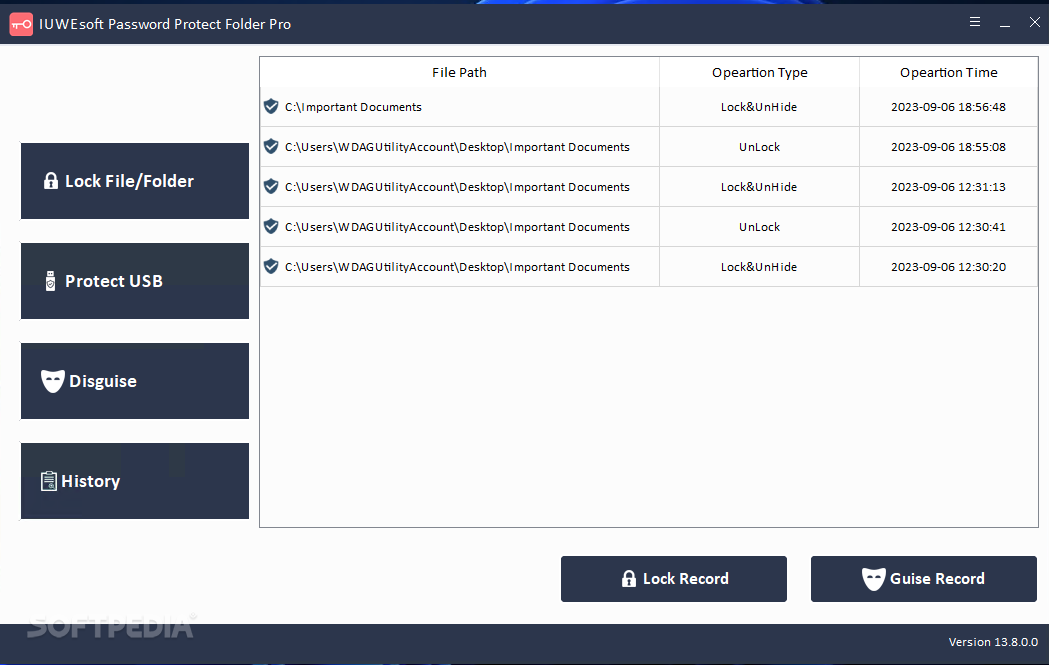This screenshot has height=665, width=1049.
Task: Select the Desktop path in the 12:31:13 row
Action: pos(457,187)
